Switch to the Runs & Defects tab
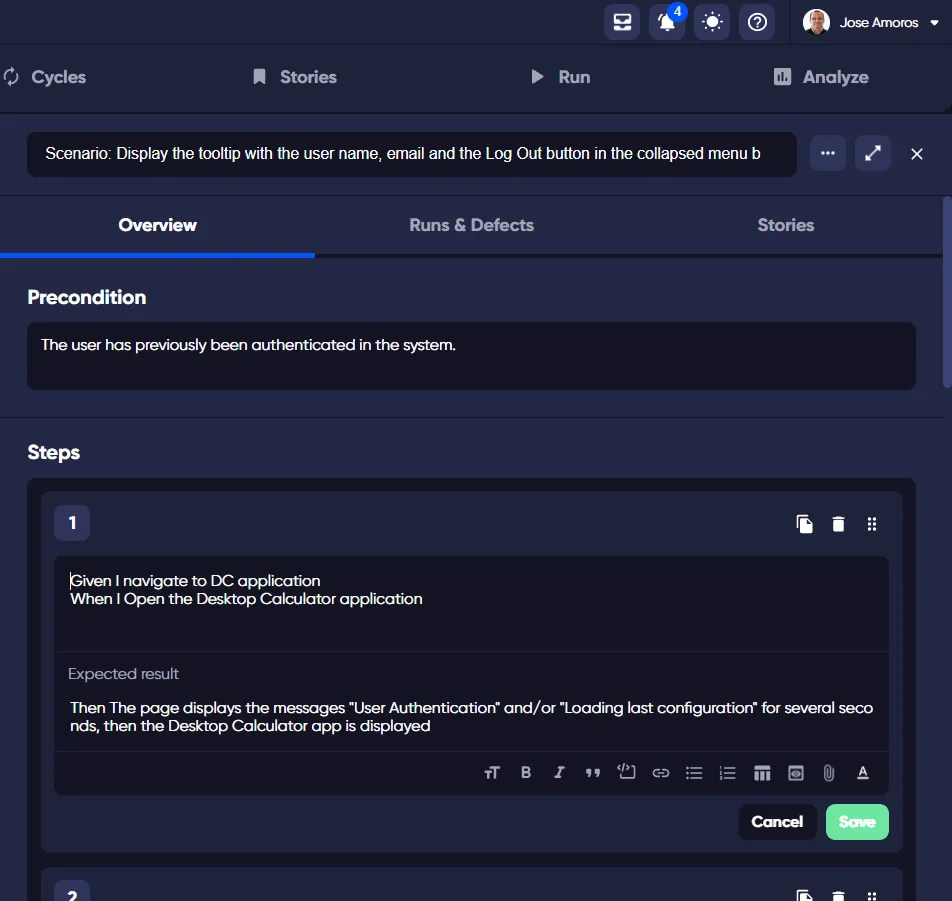952x901 pixels. (472, 225)
